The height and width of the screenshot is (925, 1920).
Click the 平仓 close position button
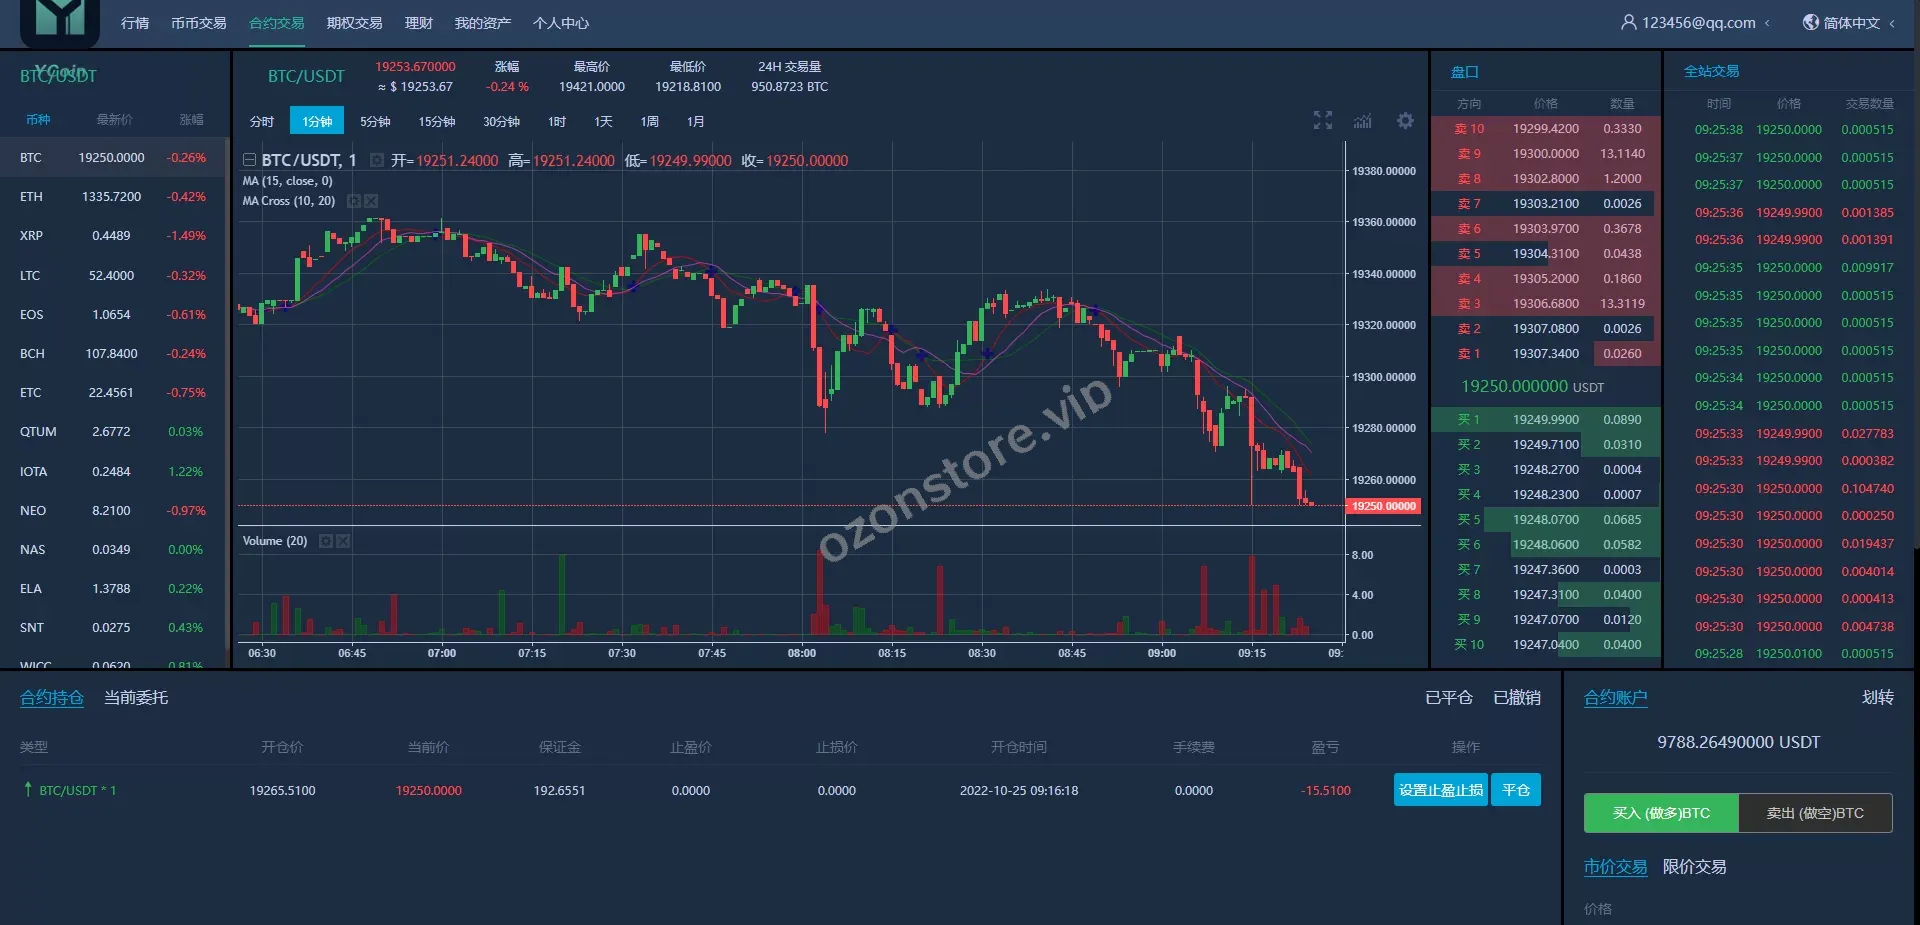coord(1516,790)
